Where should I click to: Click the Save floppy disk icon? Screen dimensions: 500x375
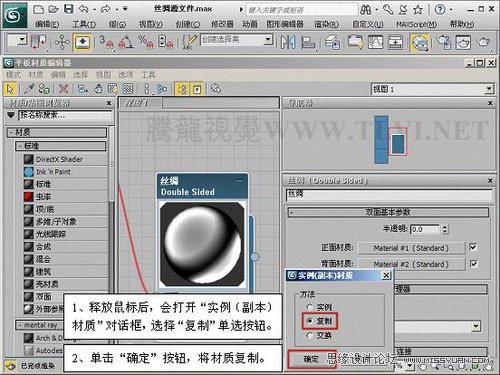[69, 9]
